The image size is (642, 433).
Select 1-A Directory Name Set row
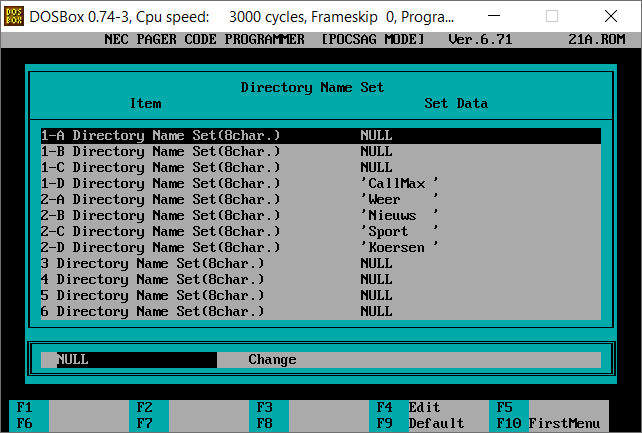(320, 135)
